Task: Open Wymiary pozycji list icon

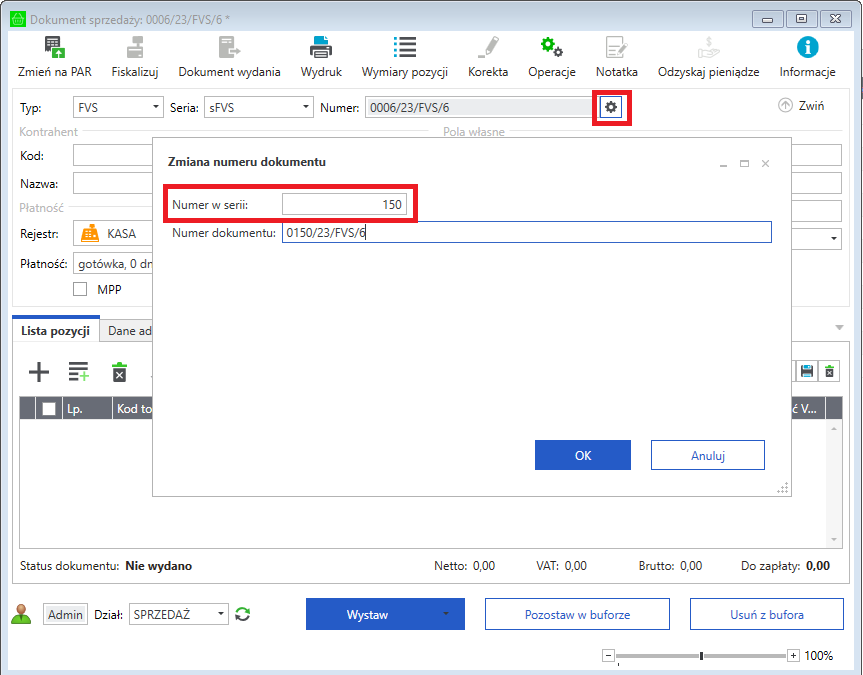Action: [x=405, y=47]
